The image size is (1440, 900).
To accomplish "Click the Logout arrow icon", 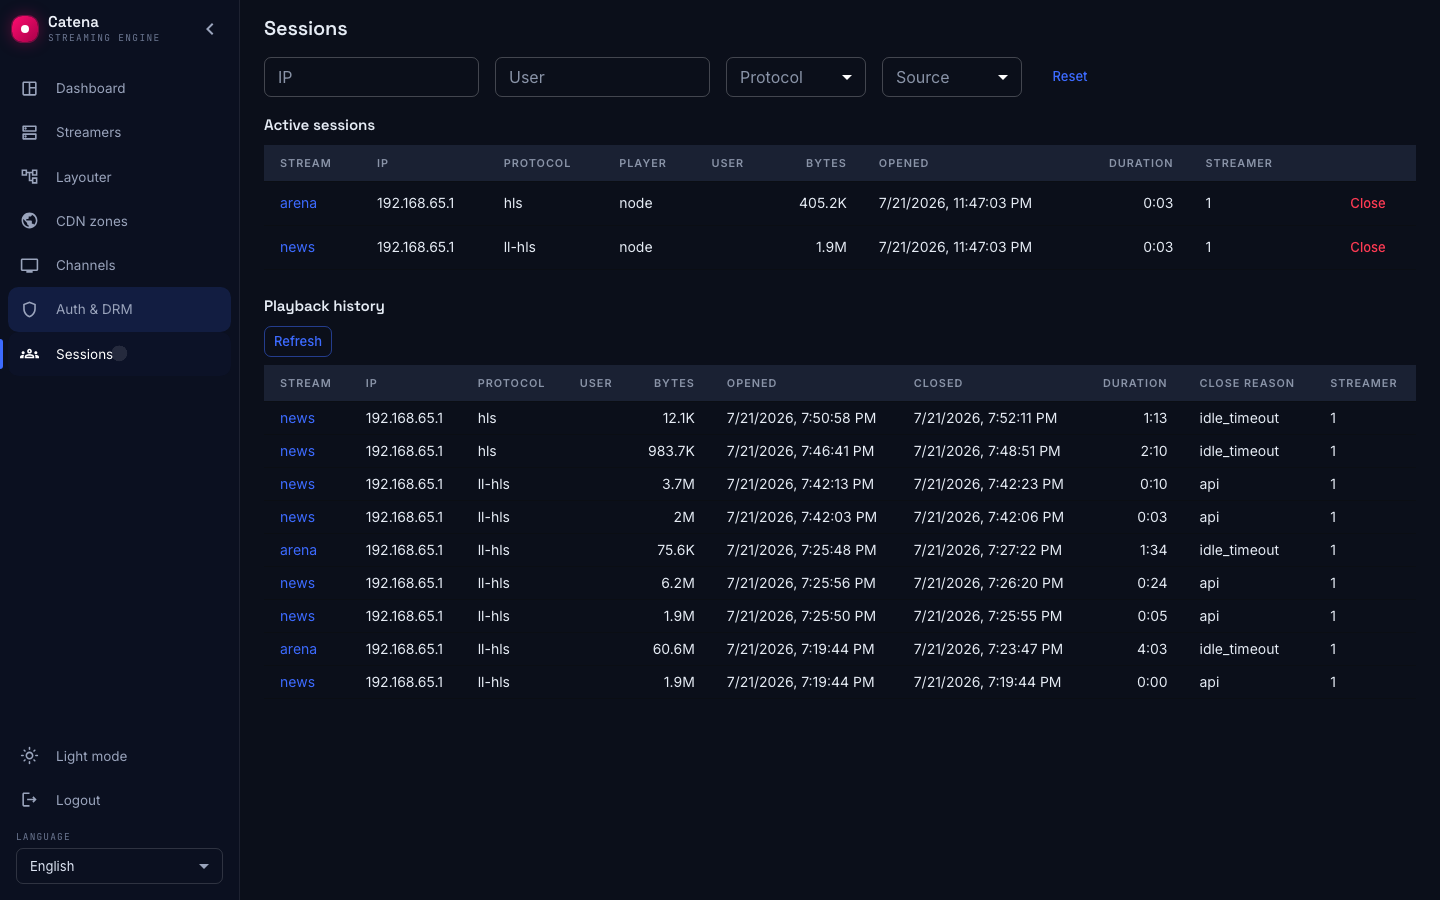I will pyautogui.click(x=30, y=800).
